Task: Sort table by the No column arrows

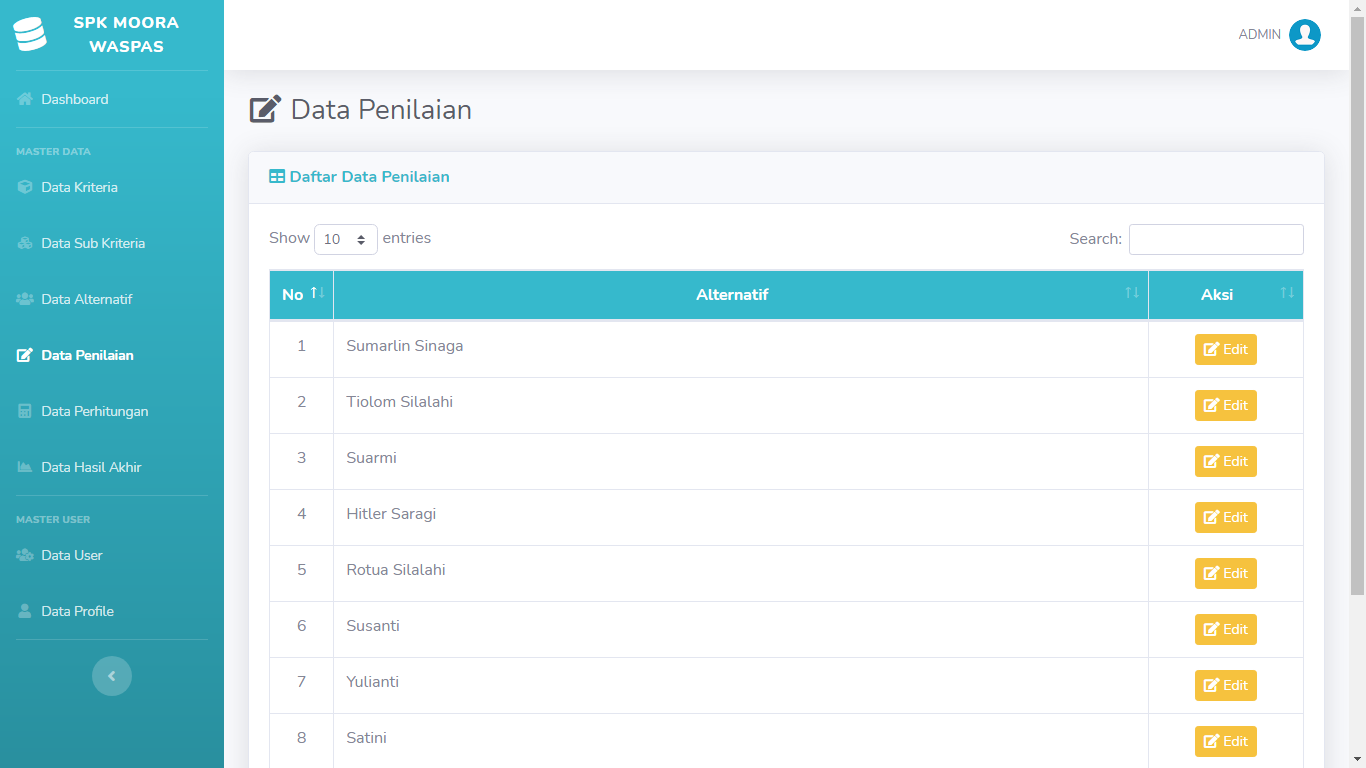Action: click(317, 293)
